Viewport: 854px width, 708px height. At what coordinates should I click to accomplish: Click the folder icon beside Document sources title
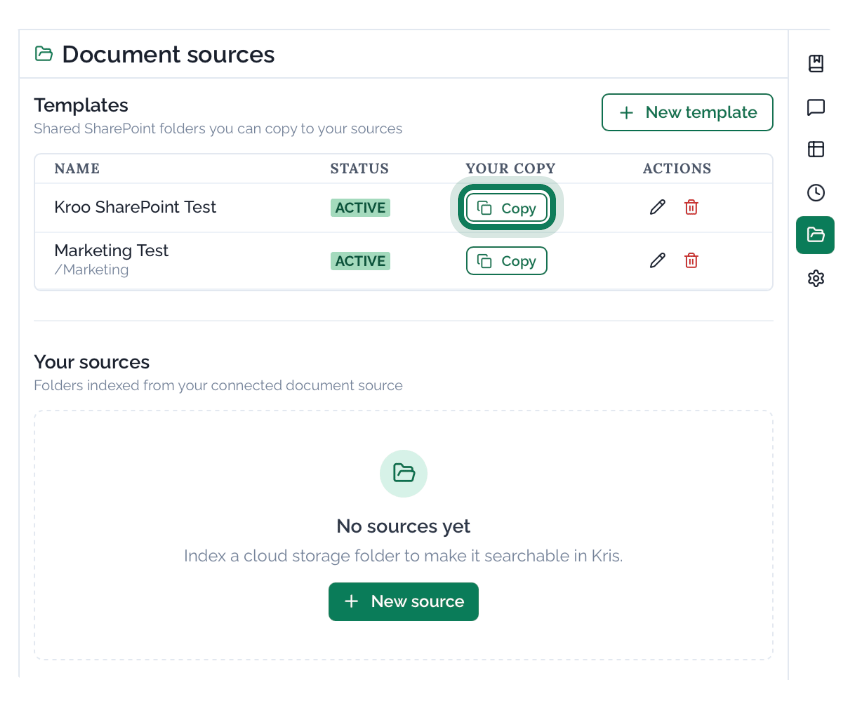44,54
